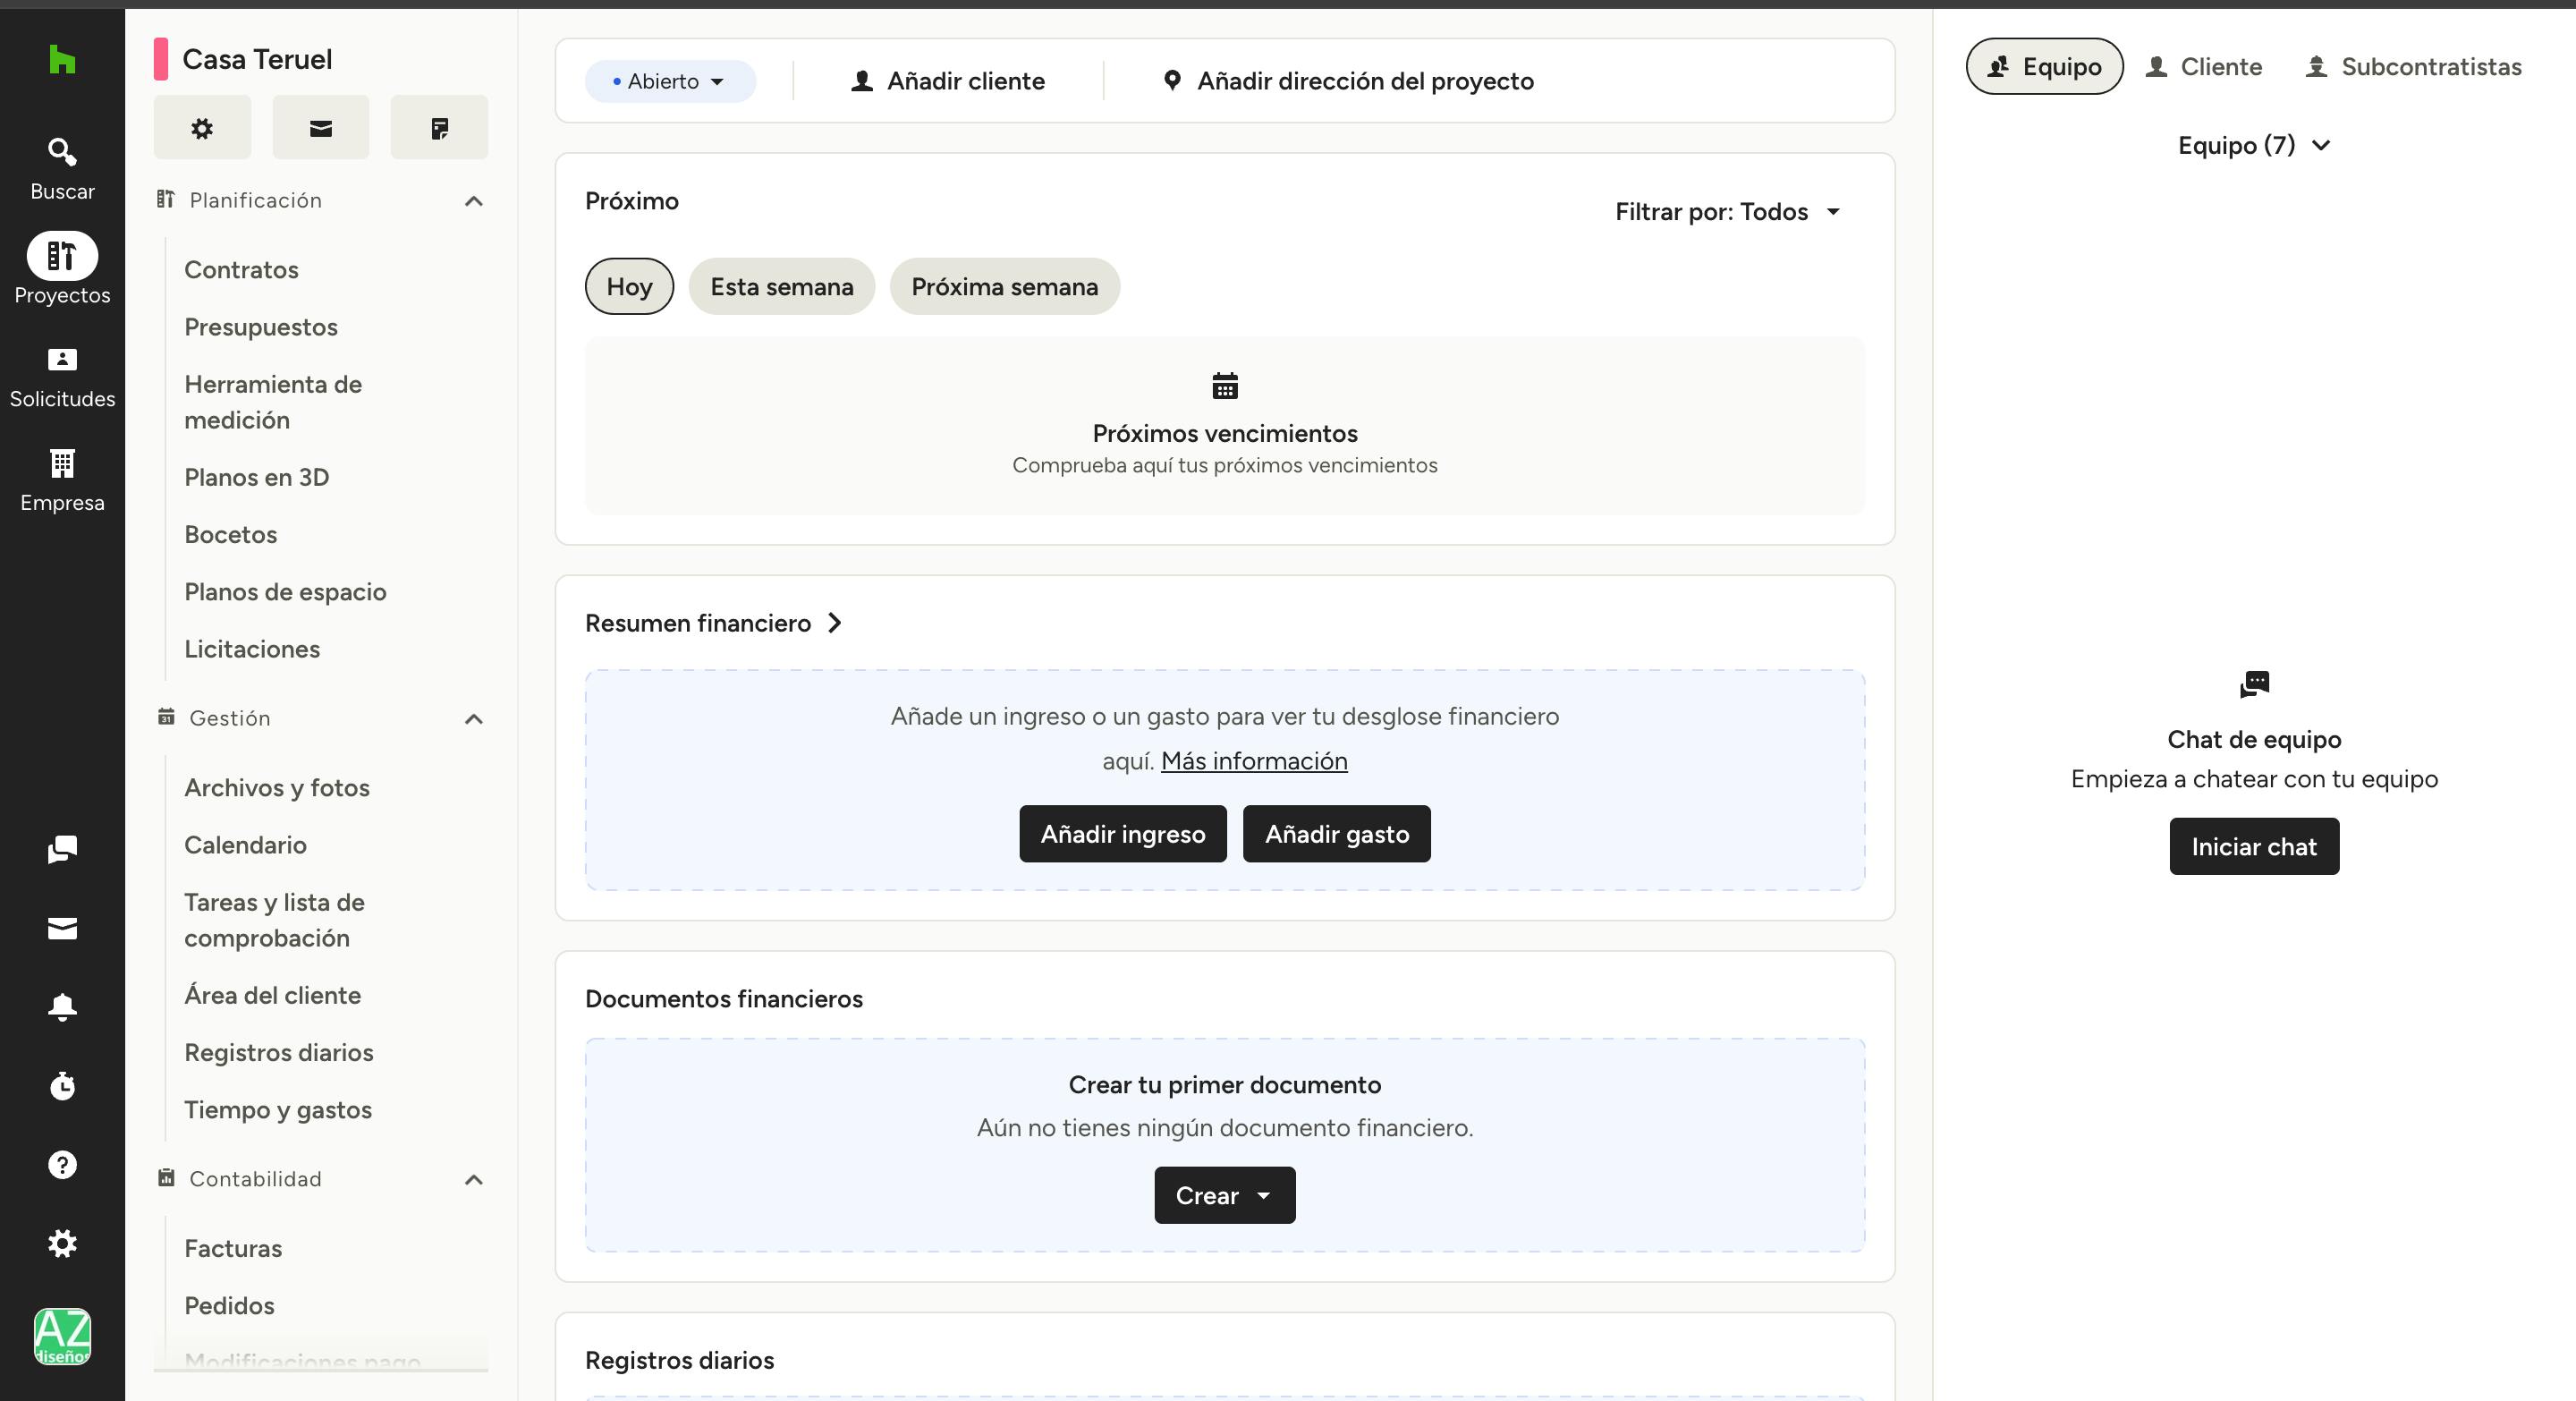
Task: Collapse the Planificación section
Action: [x=474, y=201]
